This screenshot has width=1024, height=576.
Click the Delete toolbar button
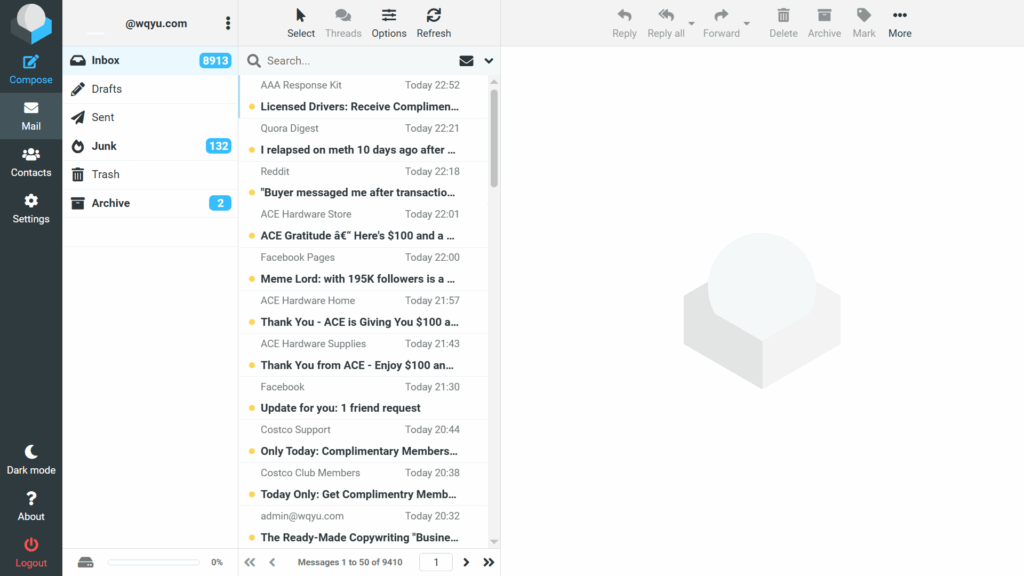pyautogui.click(x=783, y=23)
